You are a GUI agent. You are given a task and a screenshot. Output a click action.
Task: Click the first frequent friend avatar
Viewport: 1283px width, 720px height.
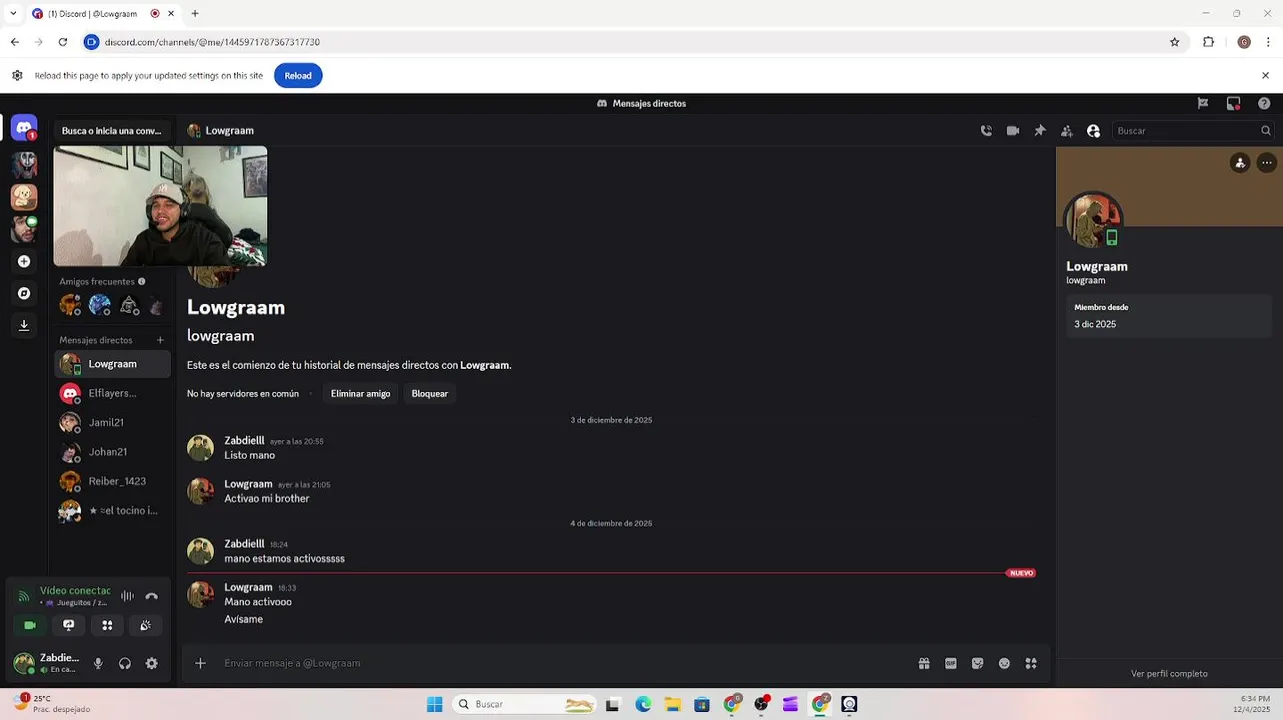70,305
